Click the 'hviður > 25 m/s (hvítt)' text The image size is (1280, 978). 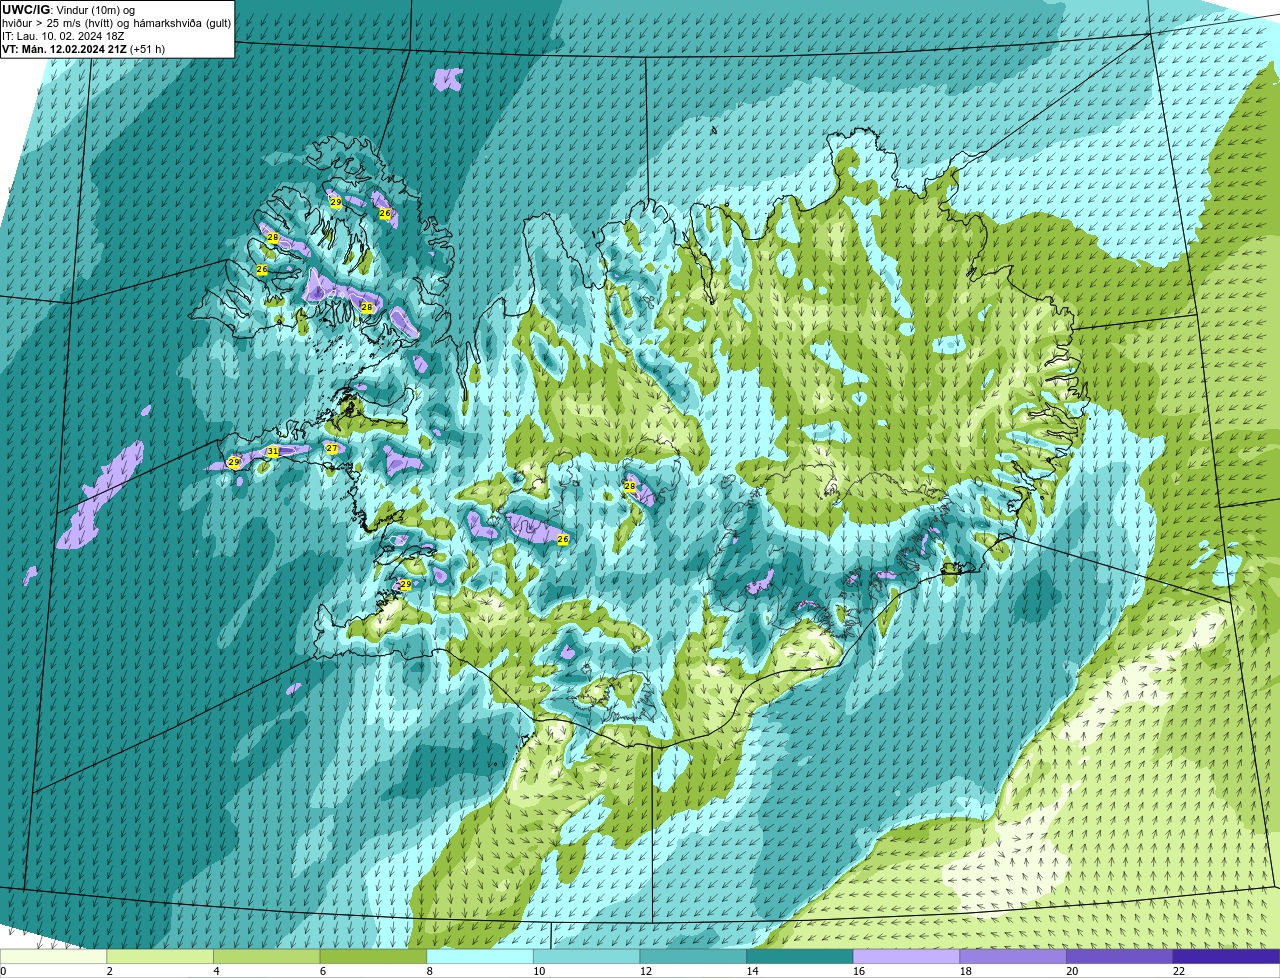tap(57, 23)
